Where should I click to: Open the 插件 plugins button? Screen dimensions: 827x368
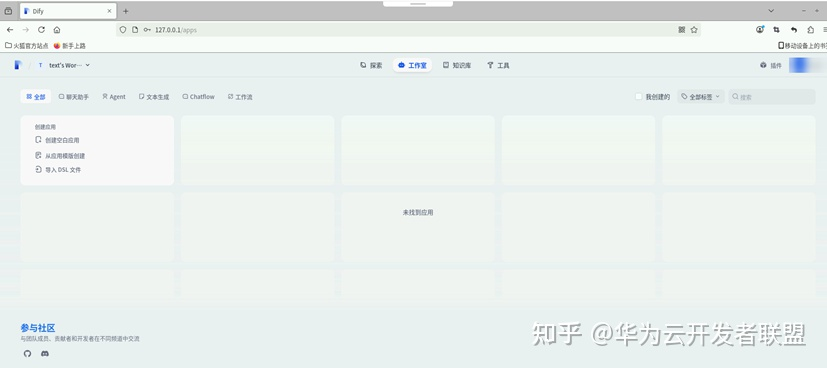tap(771, 65)
